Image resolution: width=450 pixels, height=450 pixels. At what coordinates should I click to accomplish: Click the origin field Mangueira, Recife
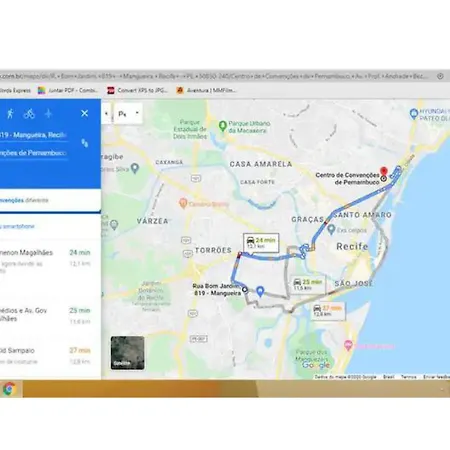point(33,135)
